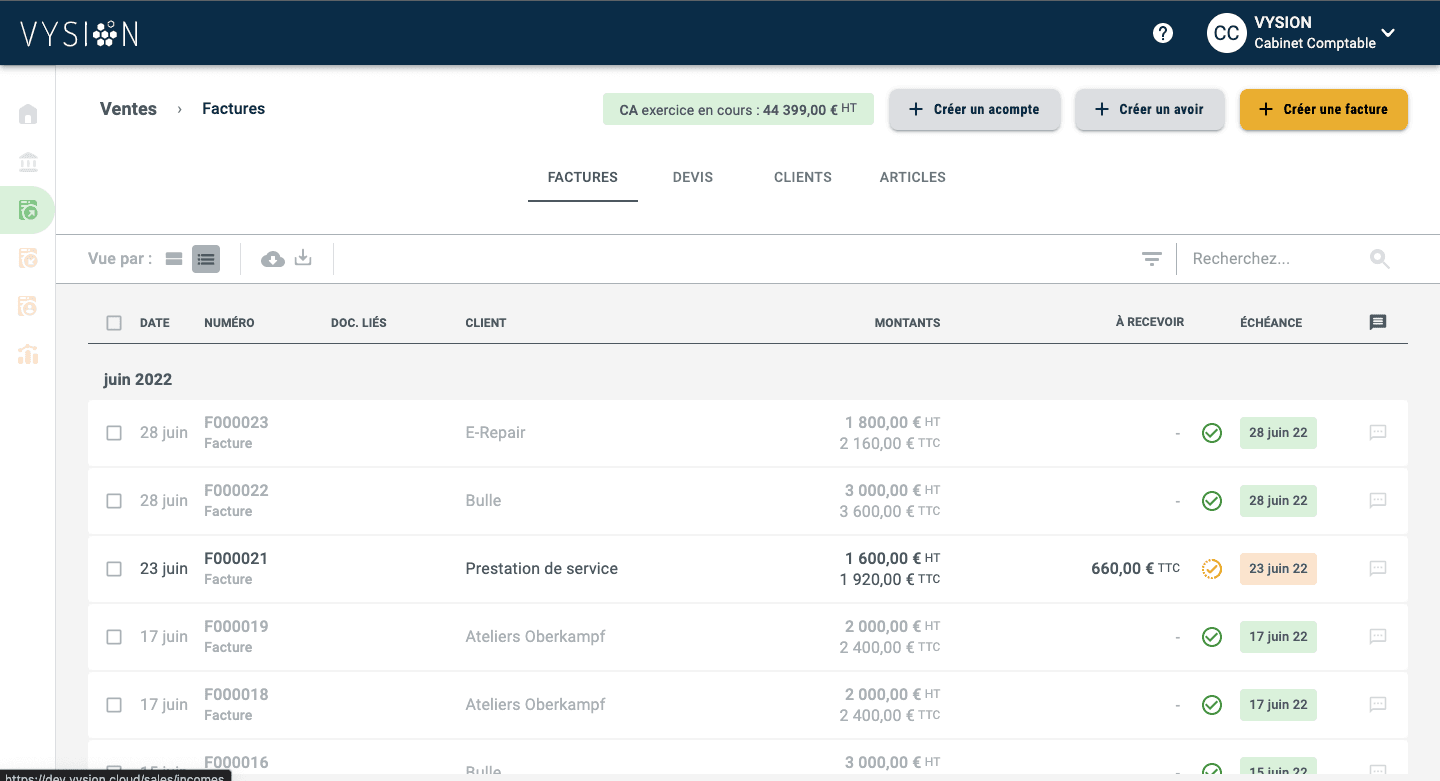Click the comments column header icon

click(1378, 322)
